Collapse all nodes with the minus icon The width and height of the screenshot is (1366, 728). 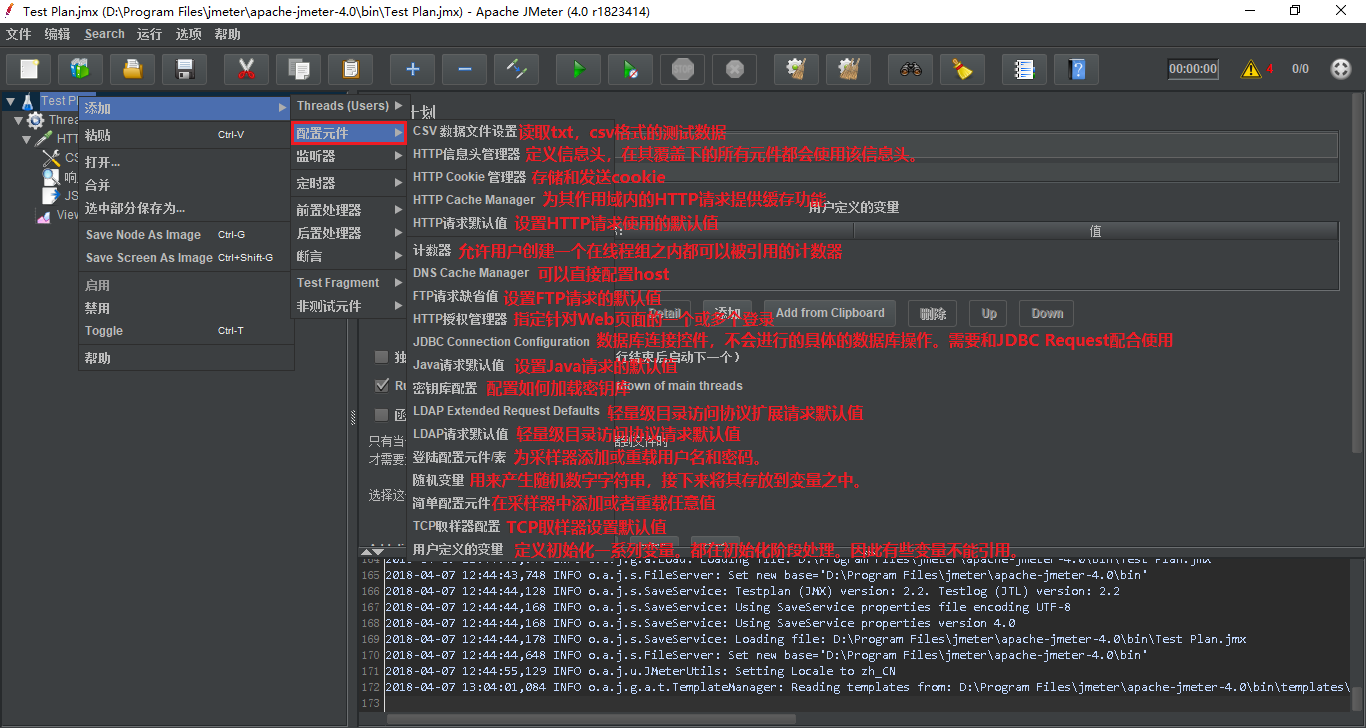pyautogui.click(x=464, y=69)
